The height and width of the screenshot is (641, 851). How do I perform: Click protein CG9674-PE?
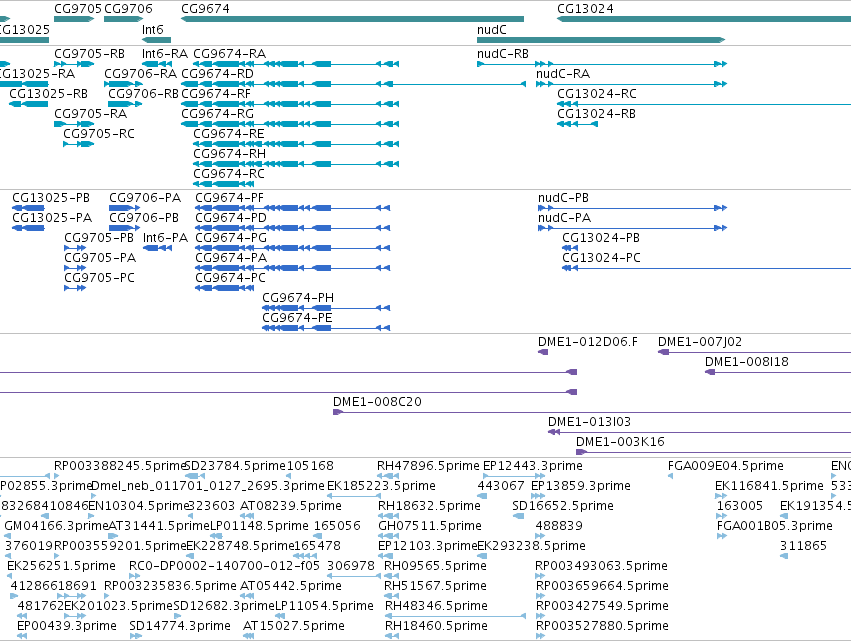click(x=297, y=318)
